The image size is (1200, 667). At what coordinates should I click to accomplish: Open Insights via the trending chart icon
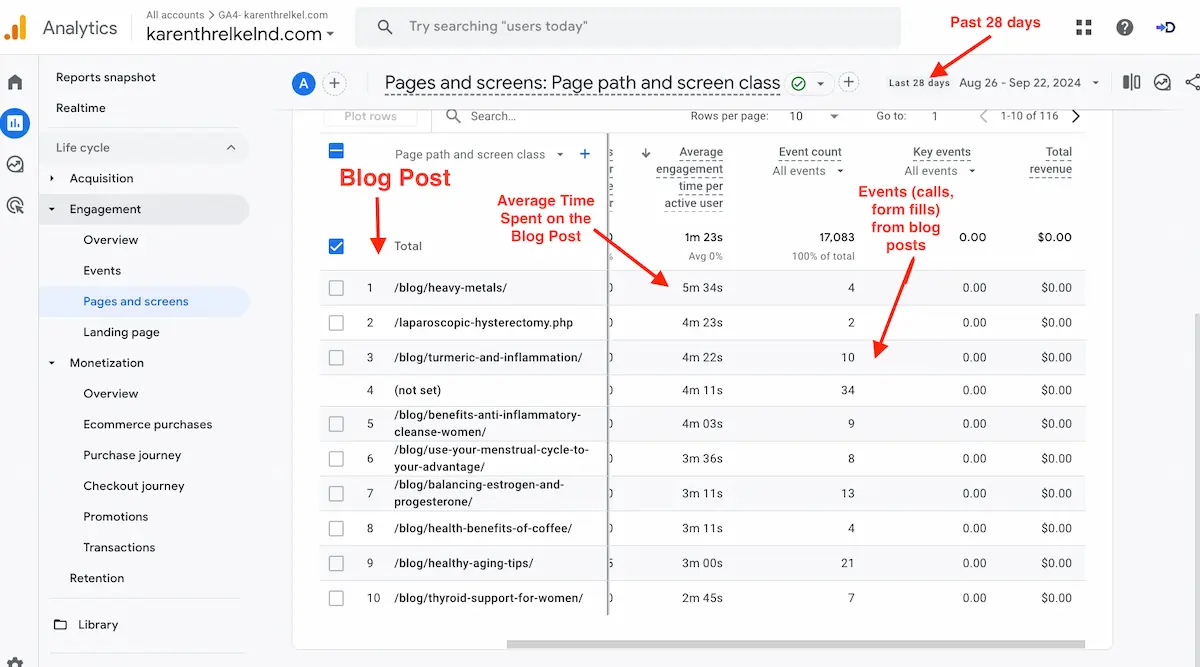1162,83
